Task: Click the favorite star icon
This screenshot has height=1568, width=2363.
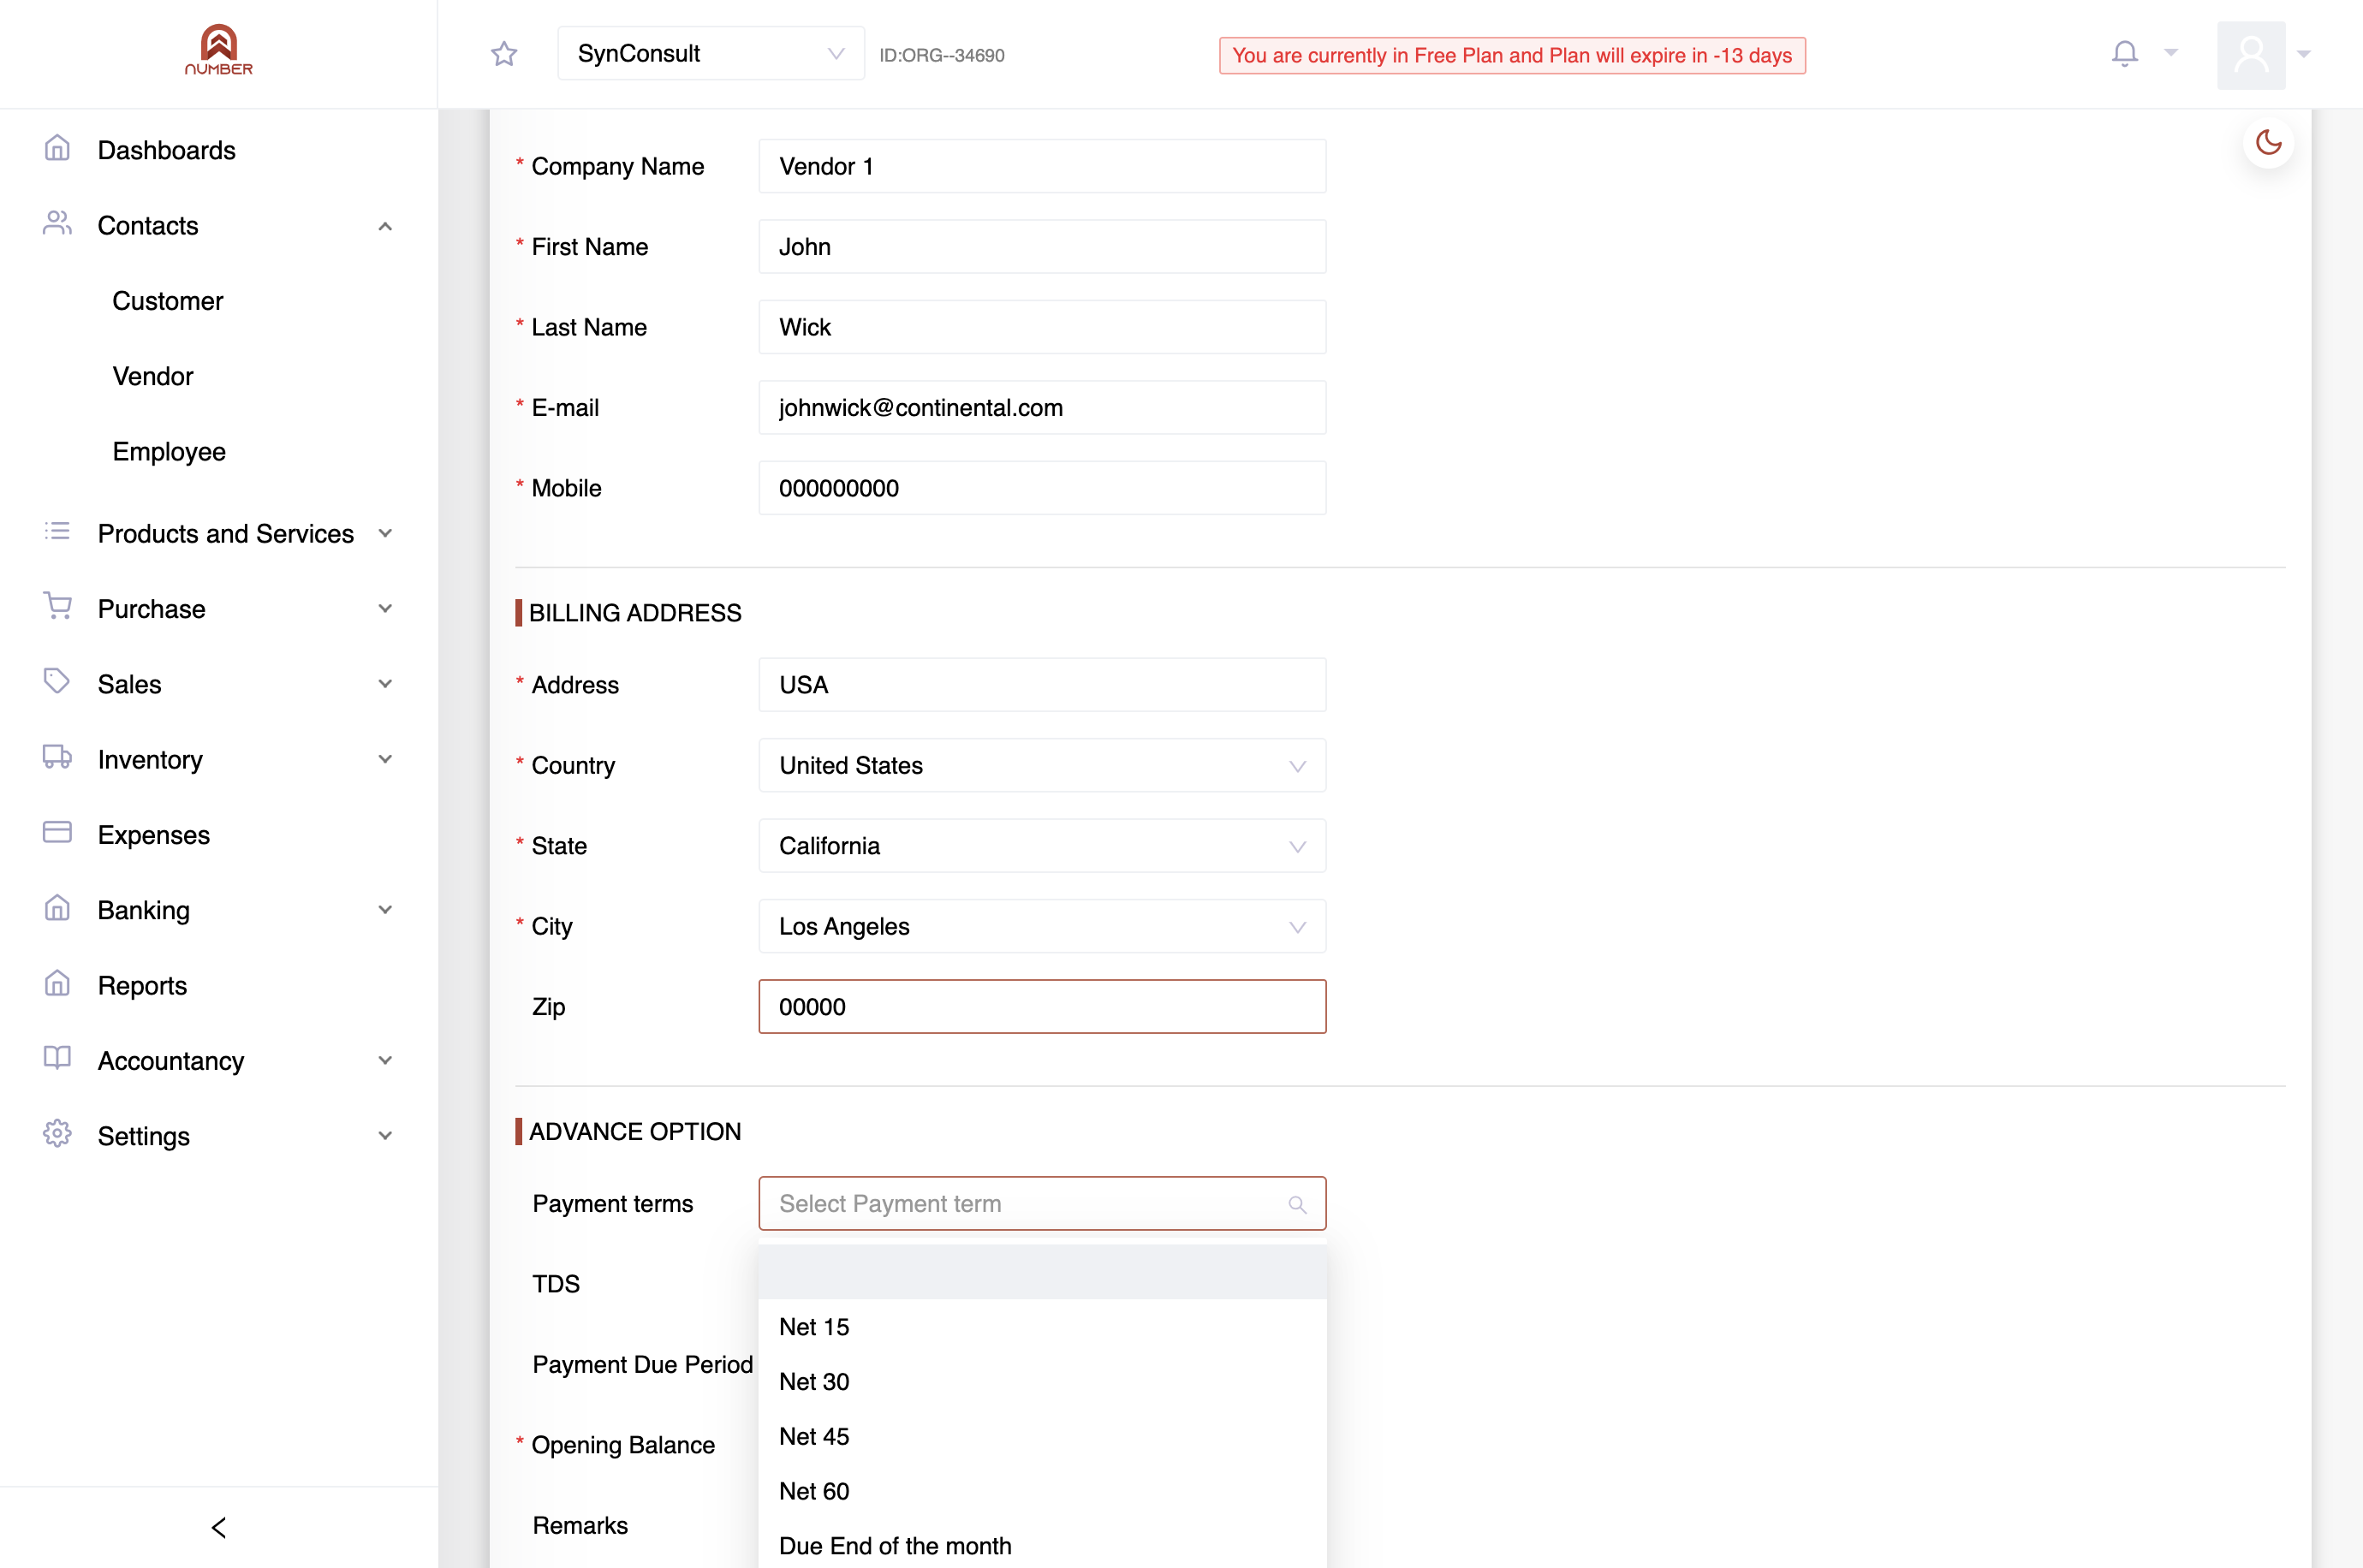Action: pyautogui.click(x=504, y=54)
